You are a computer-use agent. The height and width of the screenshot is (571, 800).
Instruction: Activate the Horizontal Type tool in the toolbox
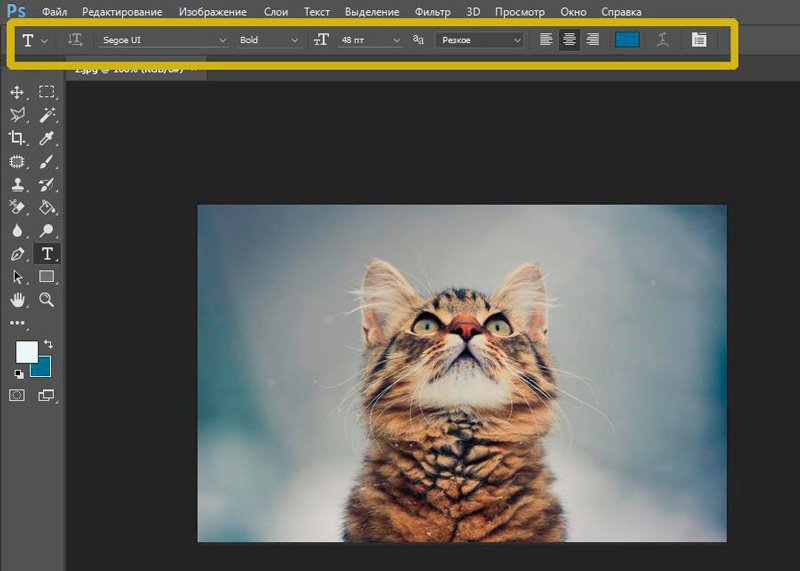(46, 253)
